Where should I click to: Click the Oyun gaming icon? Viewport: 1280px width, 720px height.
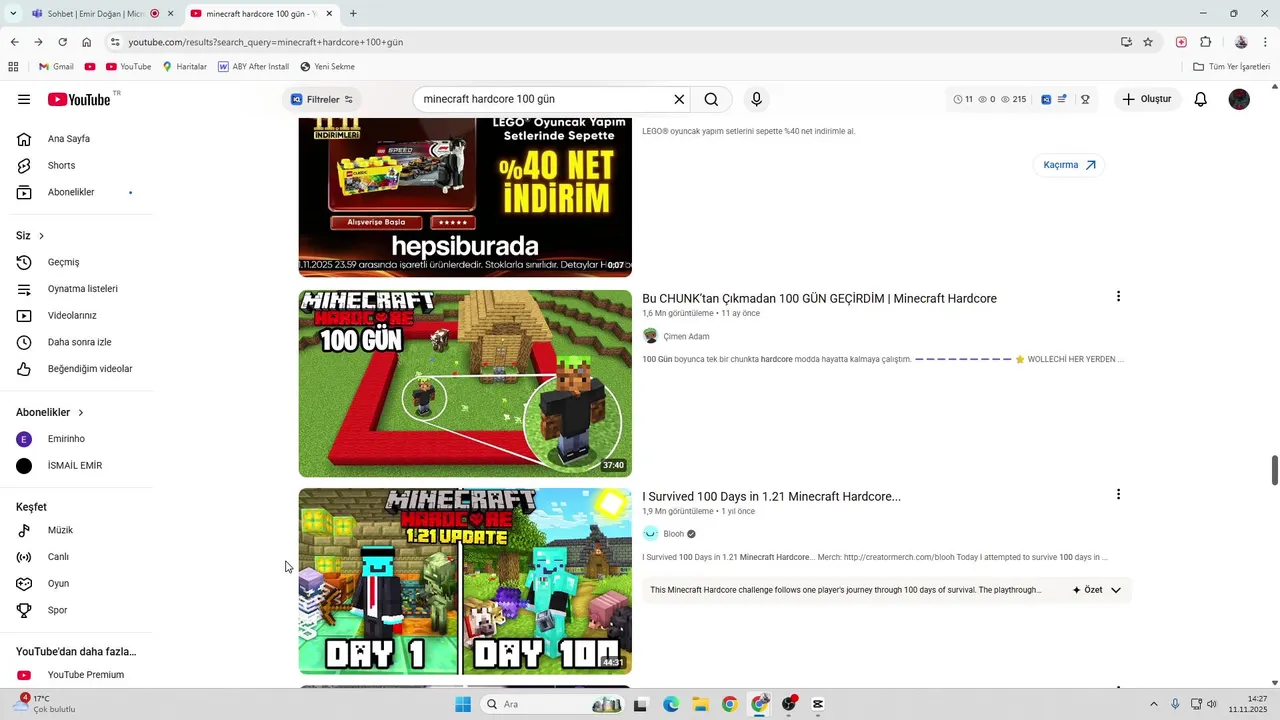pyautogui.click(x=25, y=583)
